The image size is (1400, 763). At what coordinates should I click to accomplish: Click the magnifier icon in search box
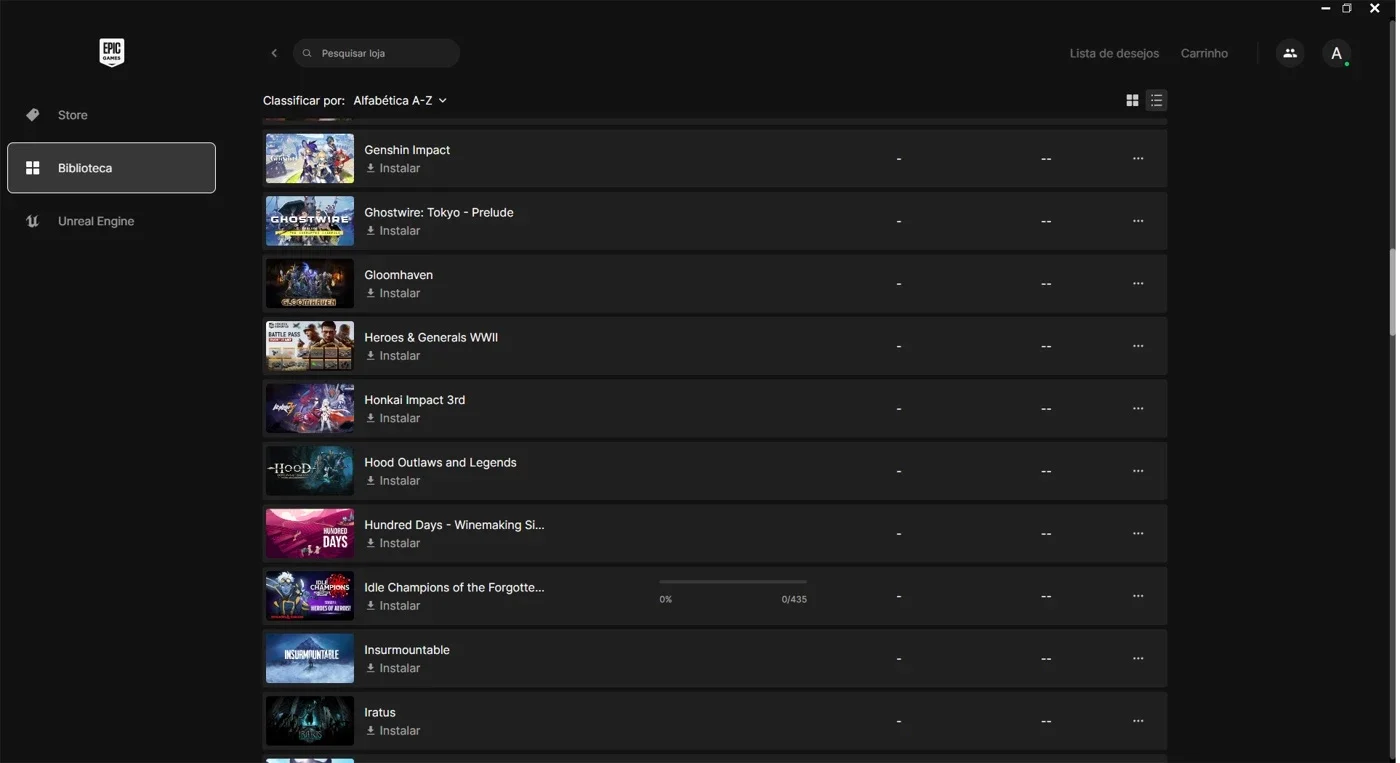click(x=307, y=53)
